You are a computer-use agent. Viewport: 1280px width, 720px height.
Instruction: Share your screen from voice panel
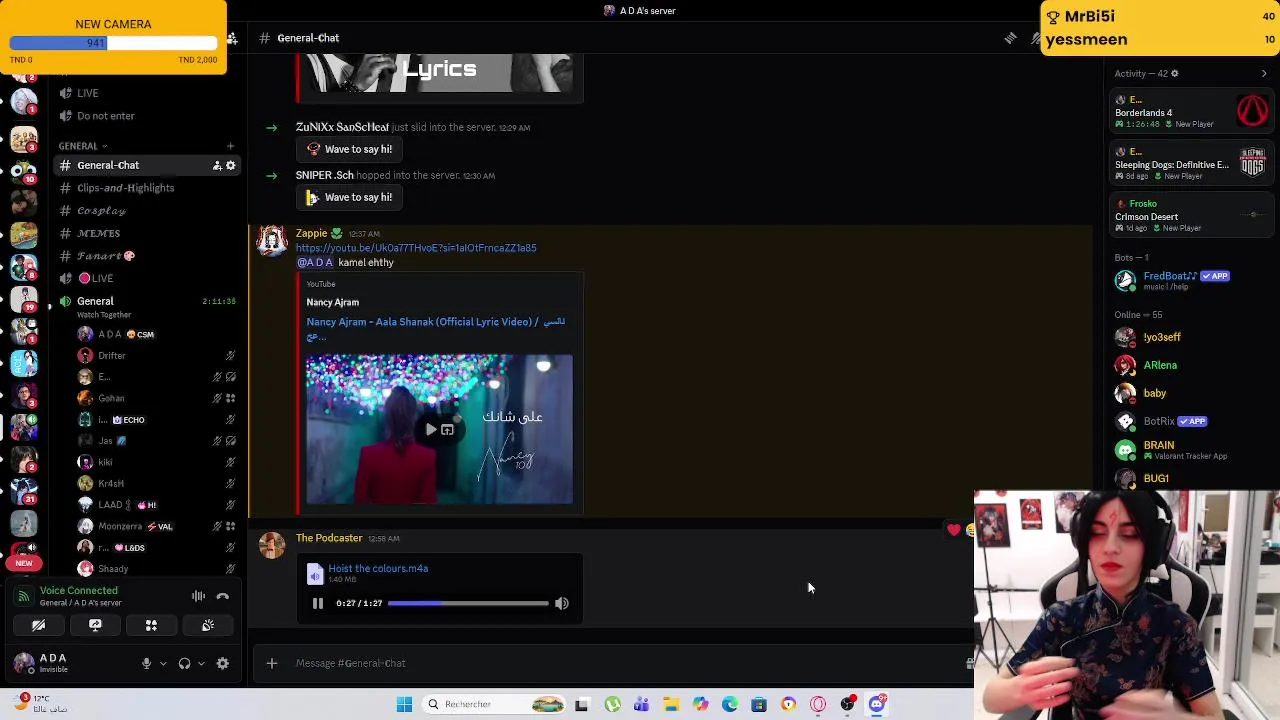95,625
